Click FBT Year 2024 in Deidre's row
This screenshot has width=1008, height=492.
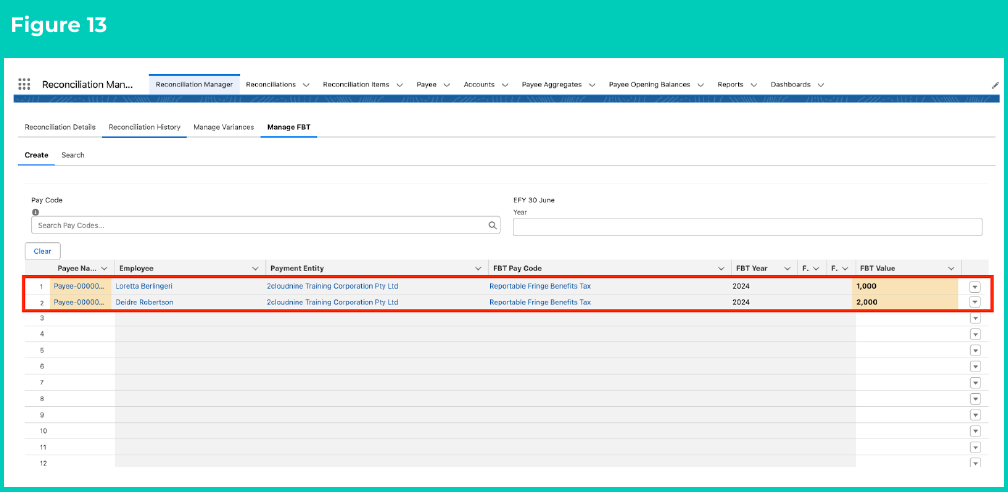(x=741, y=302)
